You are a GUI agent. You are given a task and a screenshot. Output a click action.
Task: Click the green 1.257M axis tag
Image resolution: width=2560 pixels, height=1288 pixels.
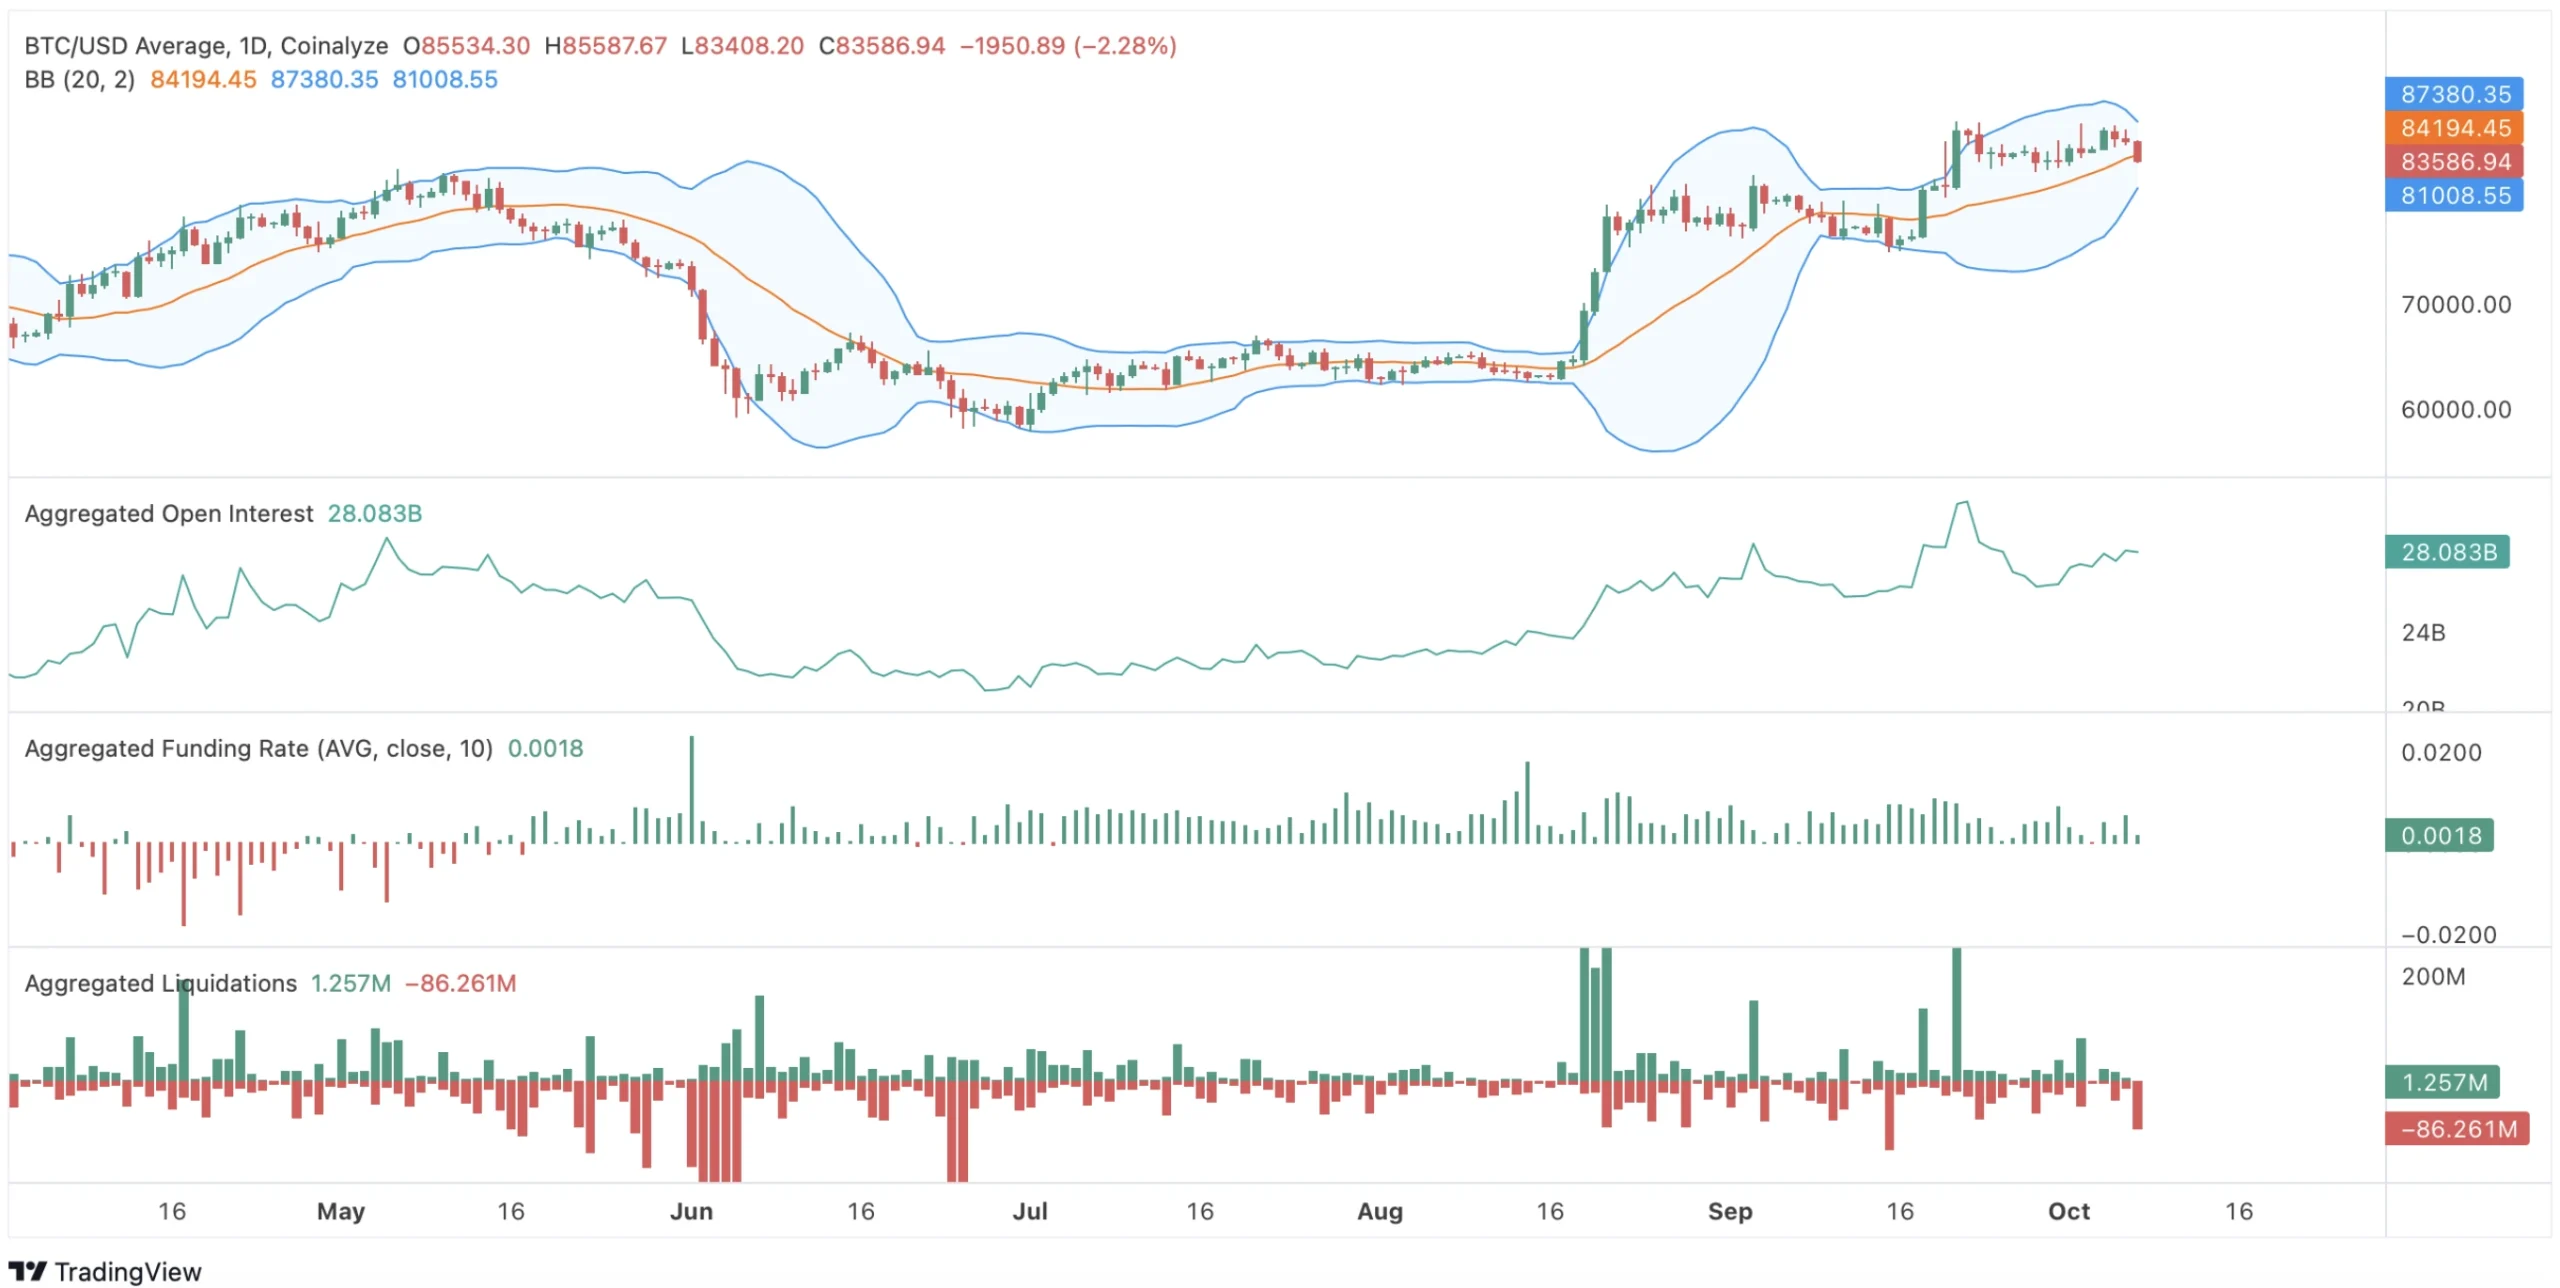2442,1082
